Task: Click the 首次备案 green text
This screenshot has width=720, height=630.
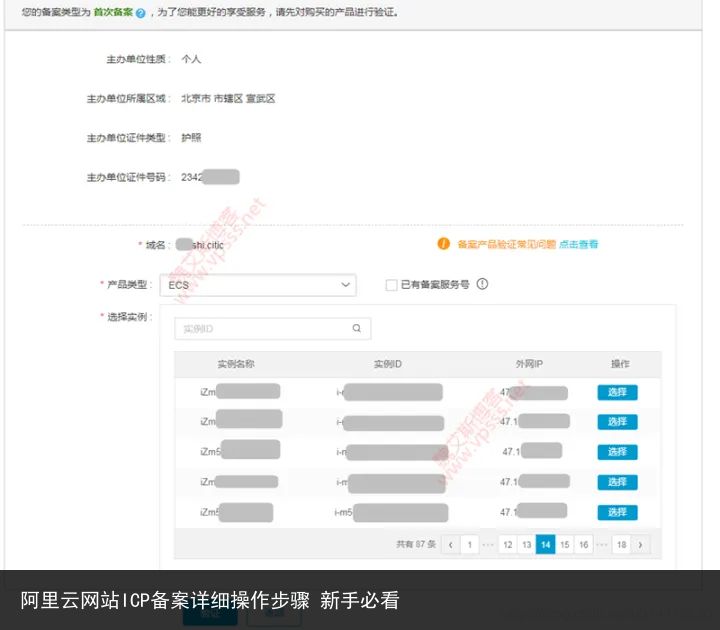Action: (x=113, y=12)
